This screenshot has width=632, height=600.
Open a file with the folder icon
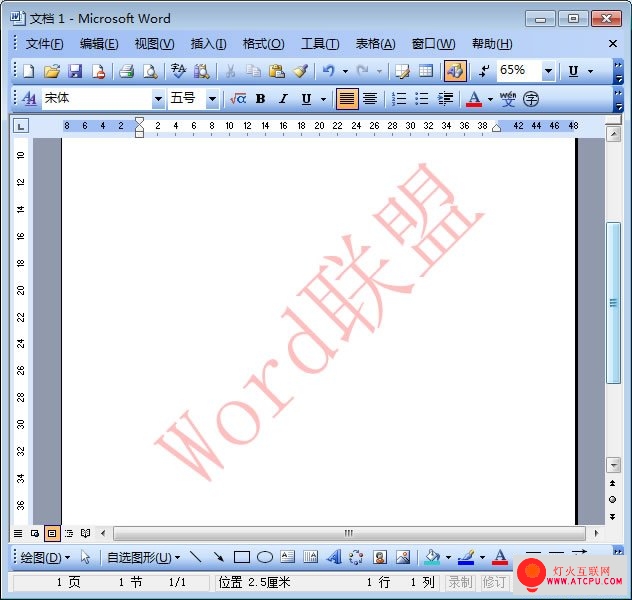coord(52,71)
